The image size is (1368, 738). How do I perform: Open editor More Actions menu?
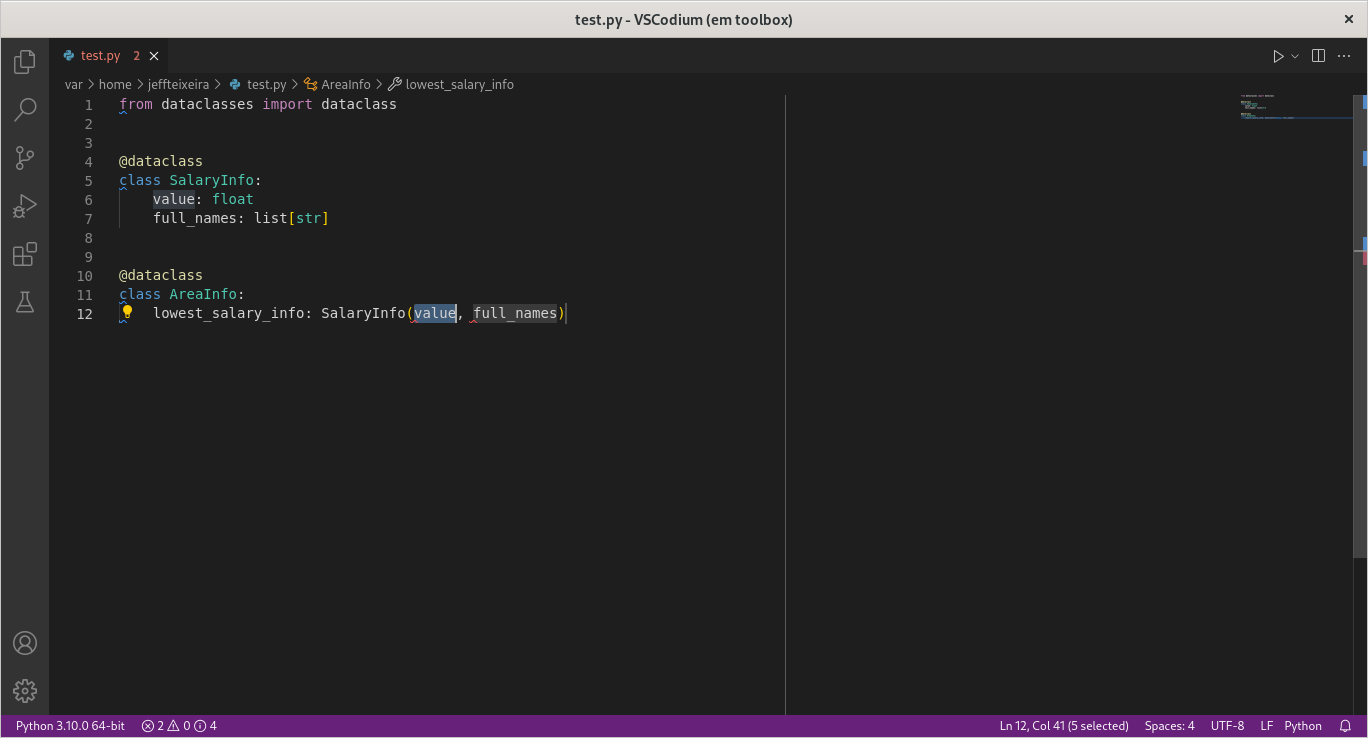[1343, 55]
